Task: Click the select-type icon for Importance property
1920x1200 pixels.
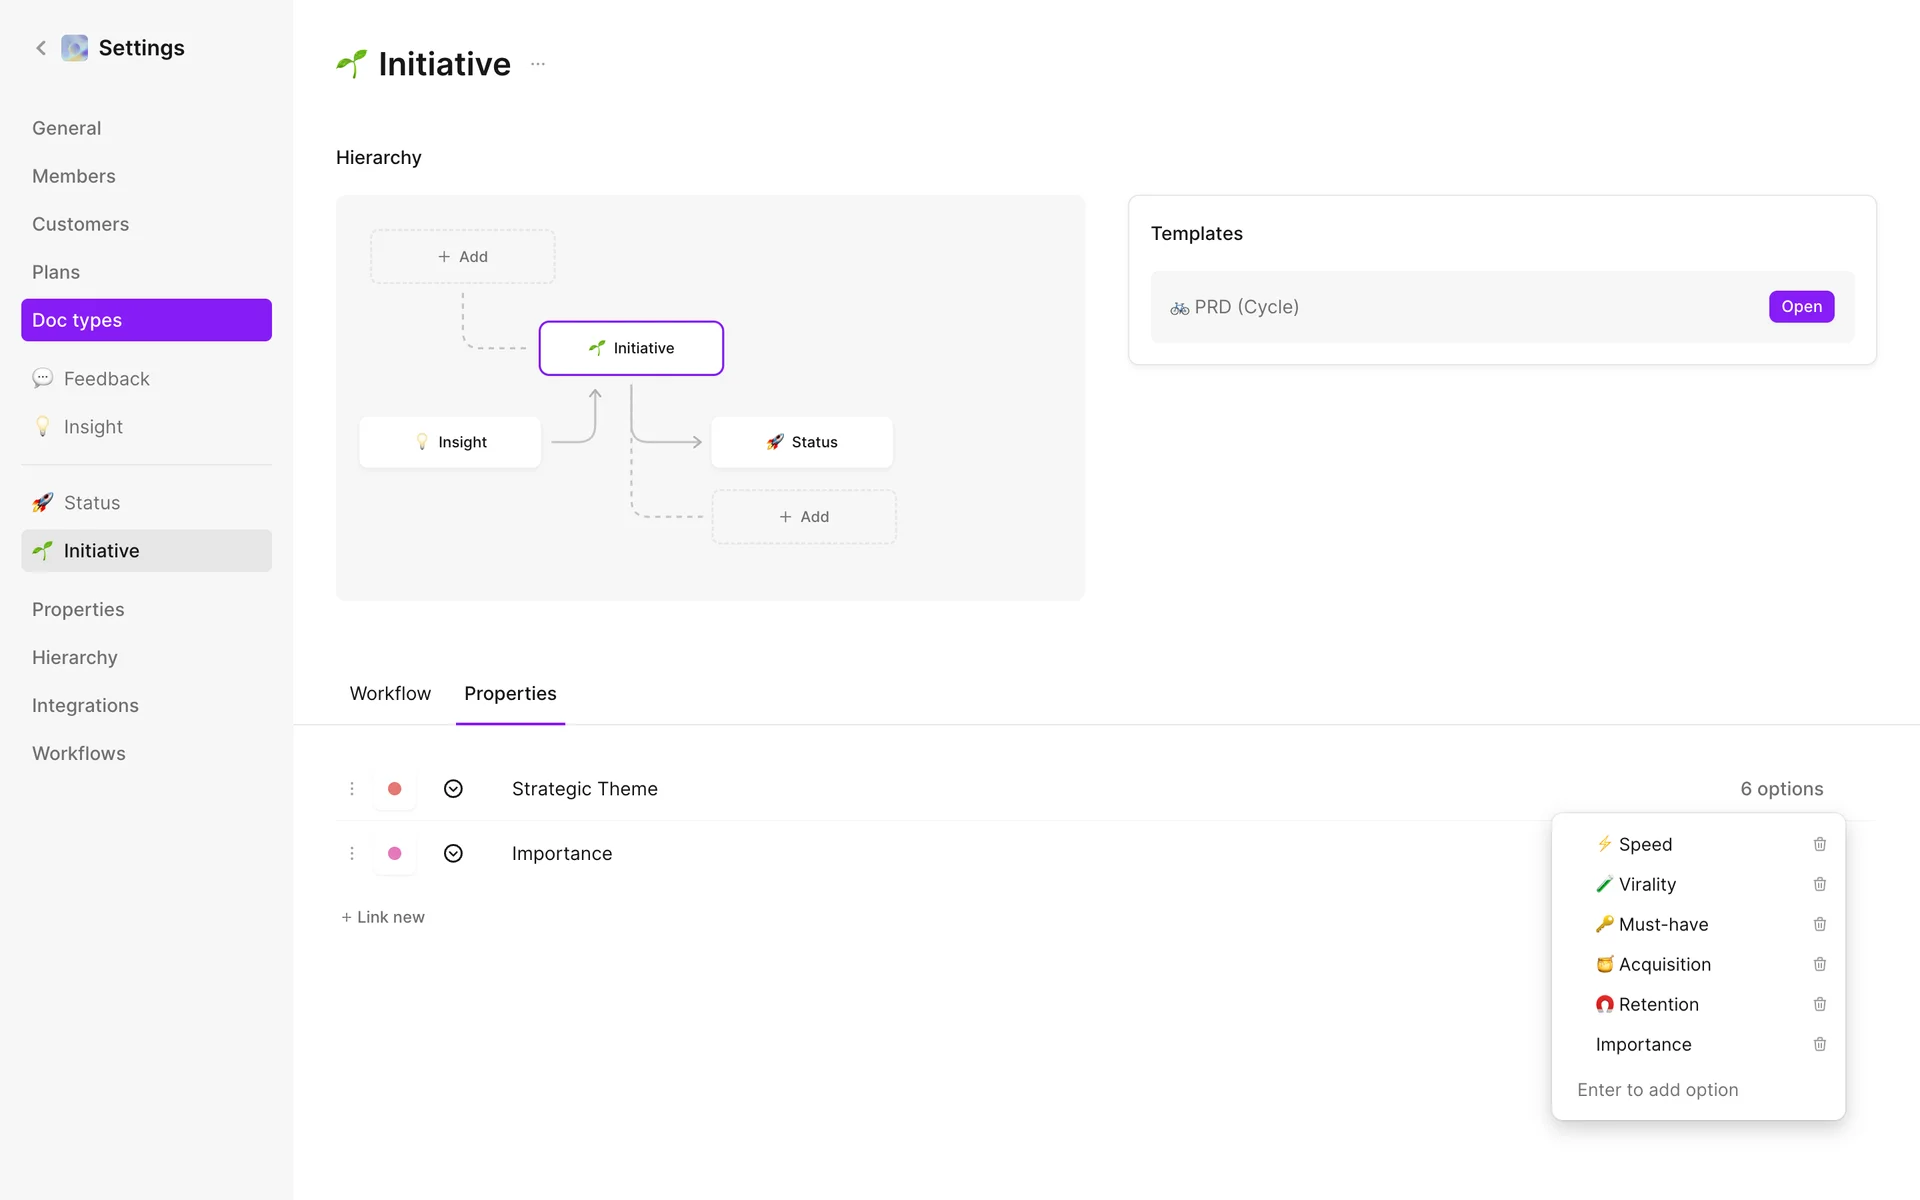Action: click(453, 853)
